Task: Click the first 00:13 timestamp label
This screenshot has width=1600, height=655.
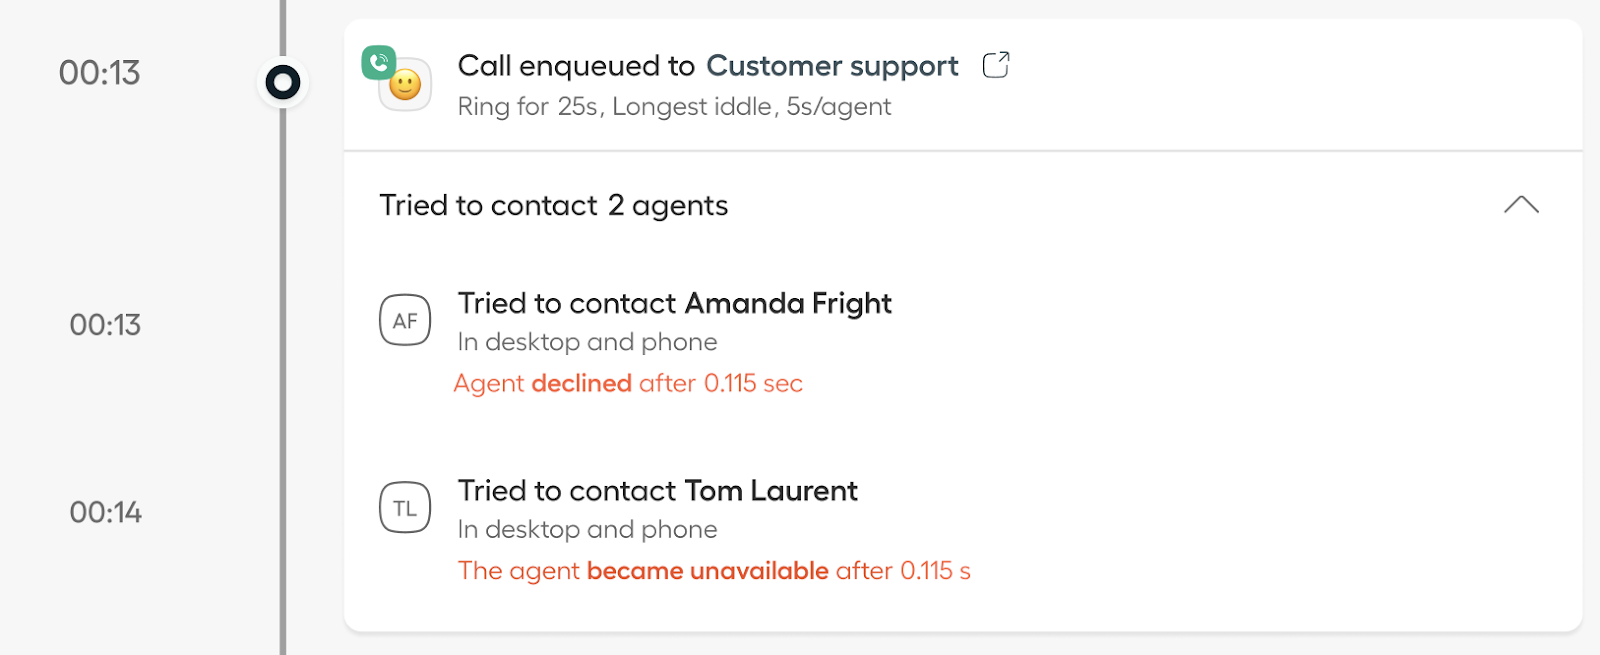Action: [99, 73]
